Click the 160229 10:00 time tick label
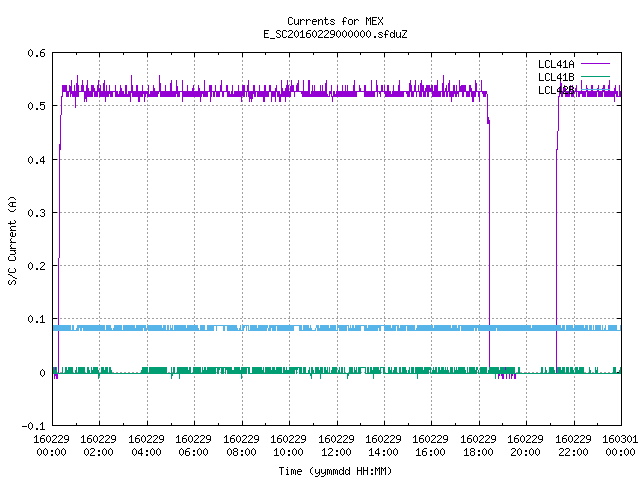Image resolution: width=640 pixels, height=480 pixels. click(288, 446)
